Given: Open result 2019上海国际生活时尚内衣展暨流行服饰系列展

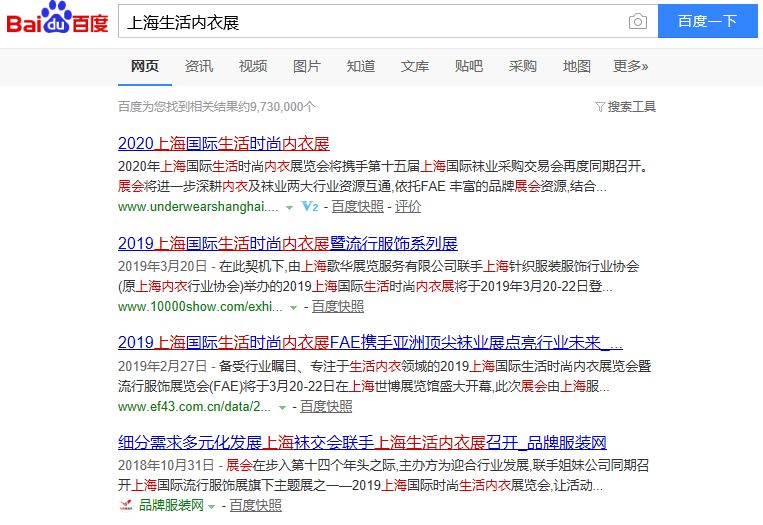Looking at the screenshot, I should [x=288, y=243].
